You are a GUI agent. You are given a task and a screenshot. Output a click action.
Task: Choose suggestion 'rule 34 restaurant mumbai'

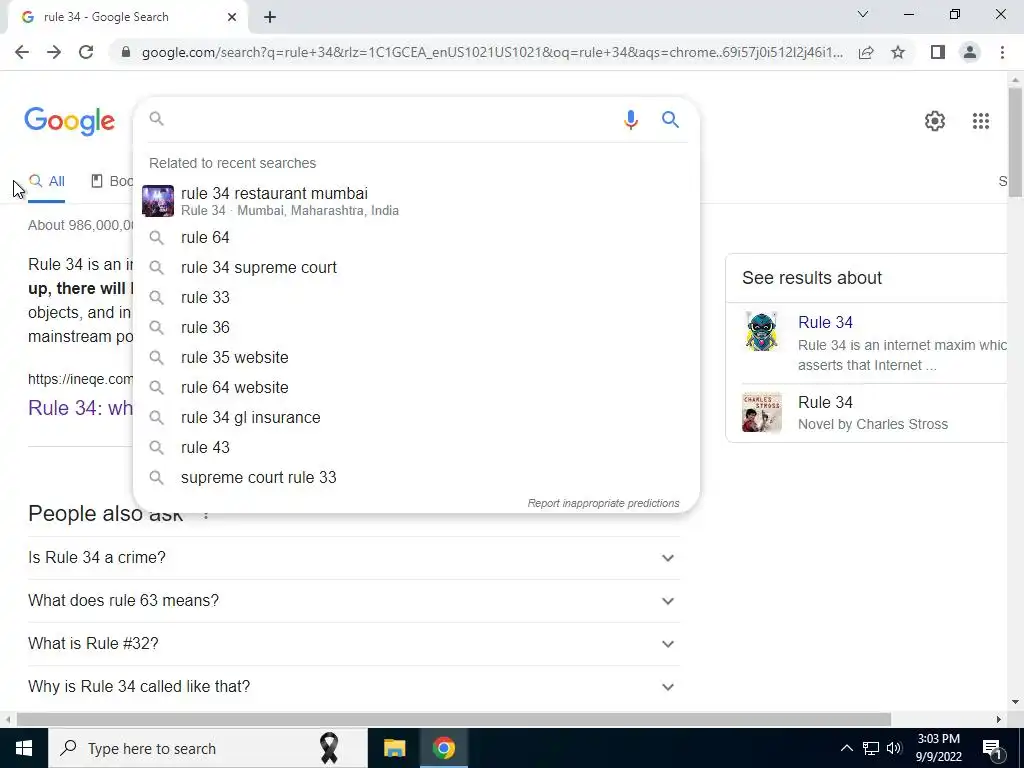tap(416, 201)
